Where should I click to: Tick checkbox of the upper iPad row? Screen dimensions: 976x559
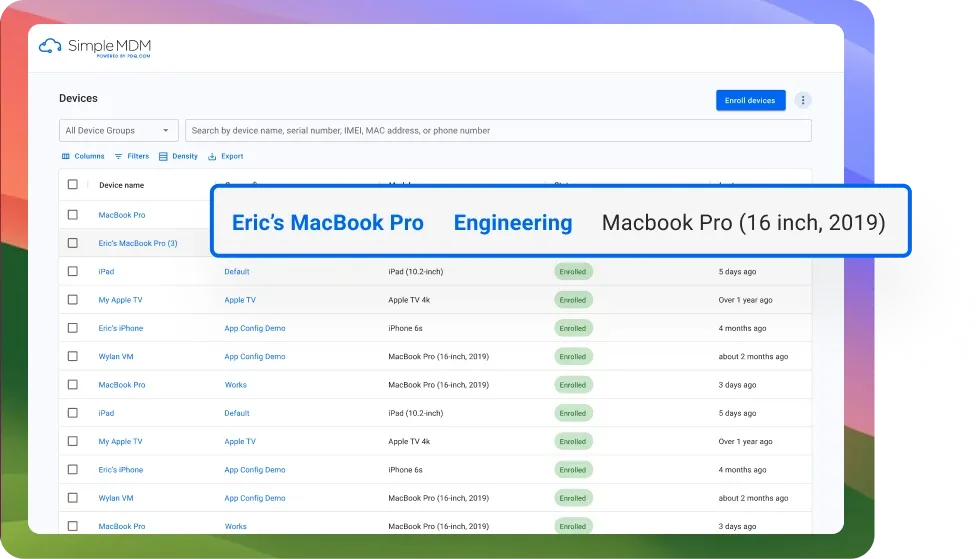pyautogui.click(x=73, y=271)
